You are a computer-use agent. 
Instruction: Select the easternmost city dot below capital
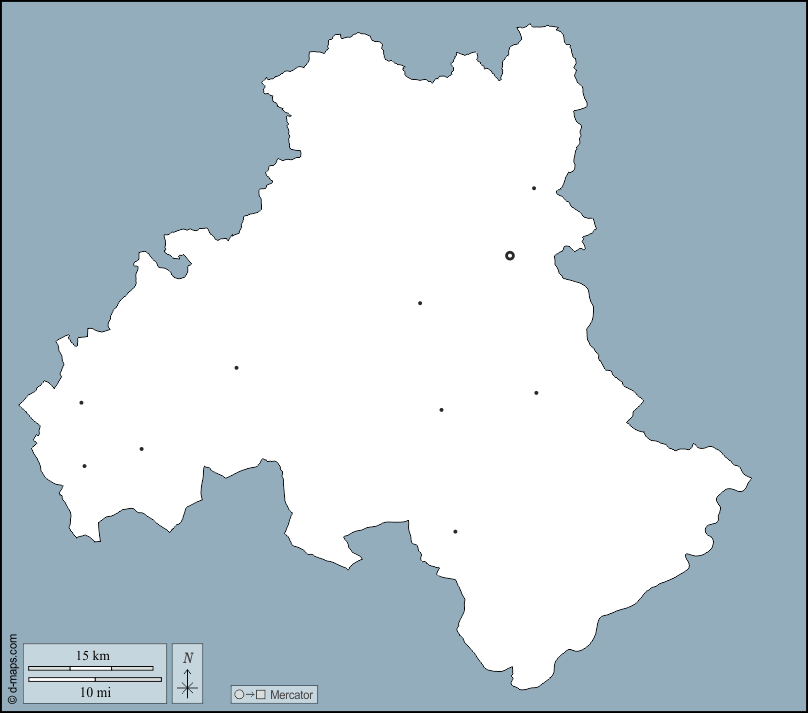click(536, 393)
